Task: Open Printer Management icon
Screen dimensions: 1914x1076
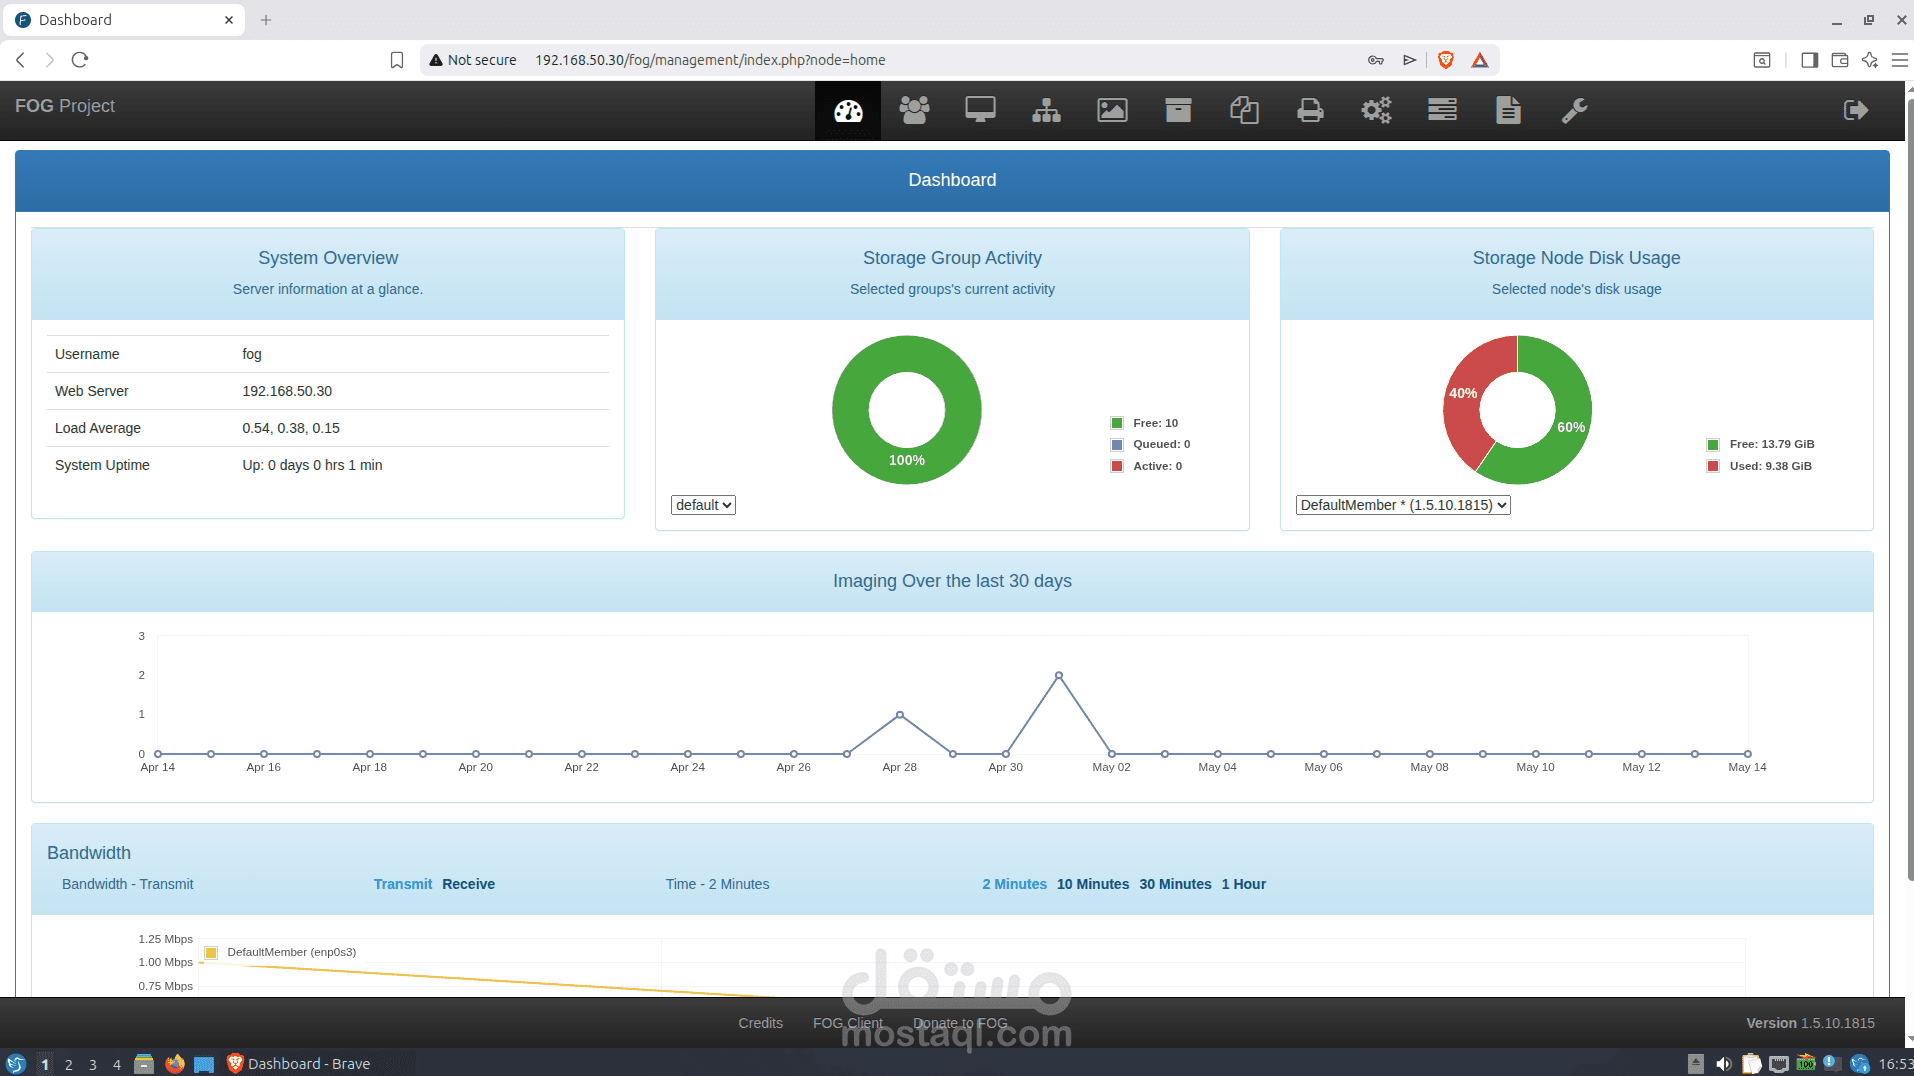Action: [1310, 110]
